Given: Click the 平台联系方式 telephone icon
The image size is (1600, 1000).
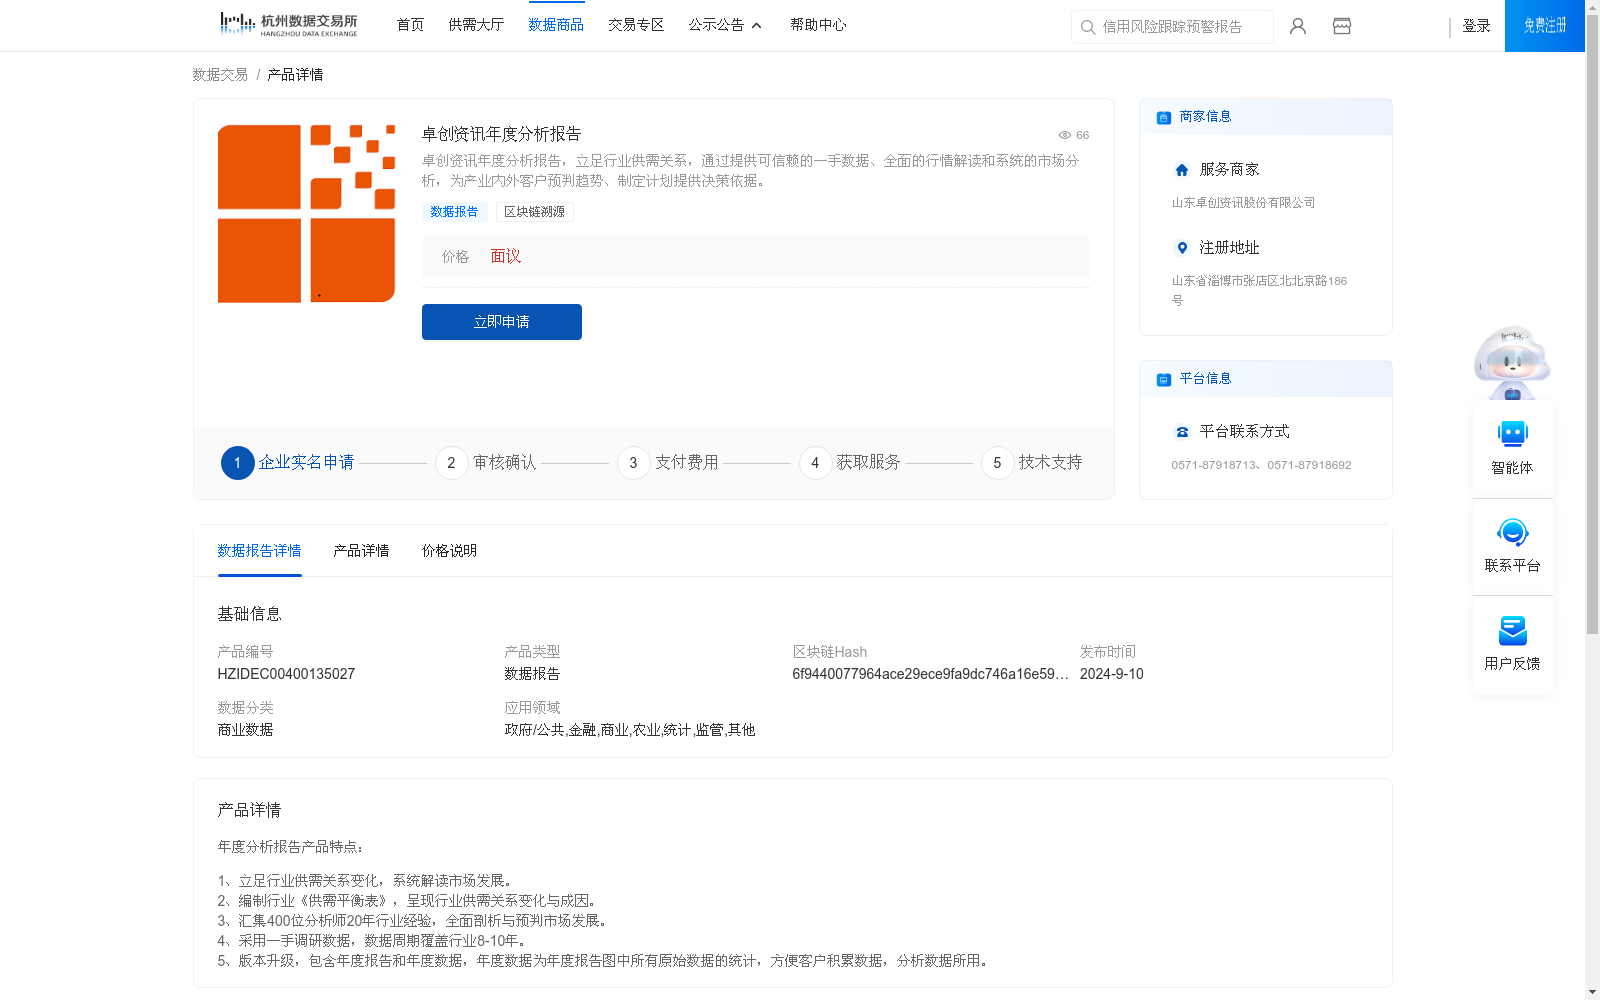Looking at the screenshot, I should point(1182,432).
